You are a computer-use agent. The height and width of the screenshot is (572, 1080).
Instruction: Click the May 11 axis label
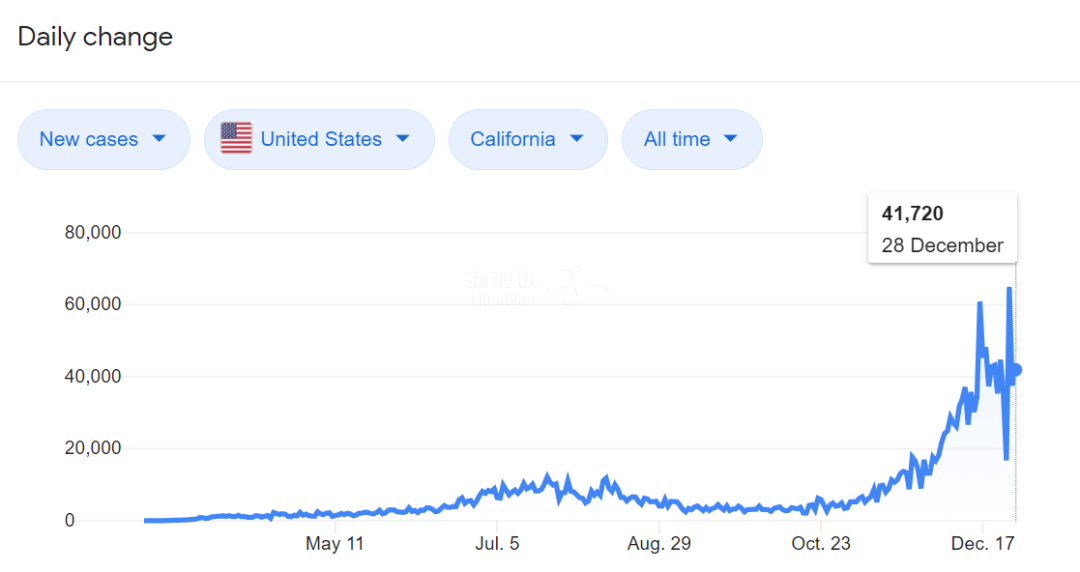[335, 544]
